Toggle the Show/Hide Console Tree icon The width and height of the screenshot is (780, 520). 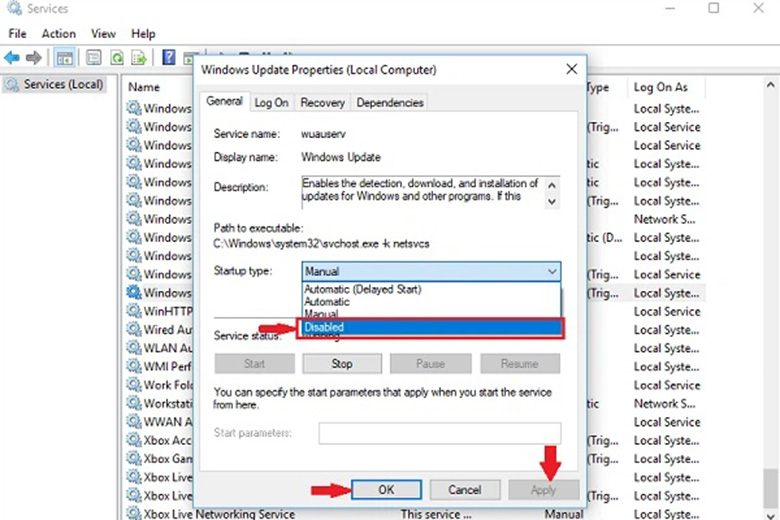click(65, 58)
